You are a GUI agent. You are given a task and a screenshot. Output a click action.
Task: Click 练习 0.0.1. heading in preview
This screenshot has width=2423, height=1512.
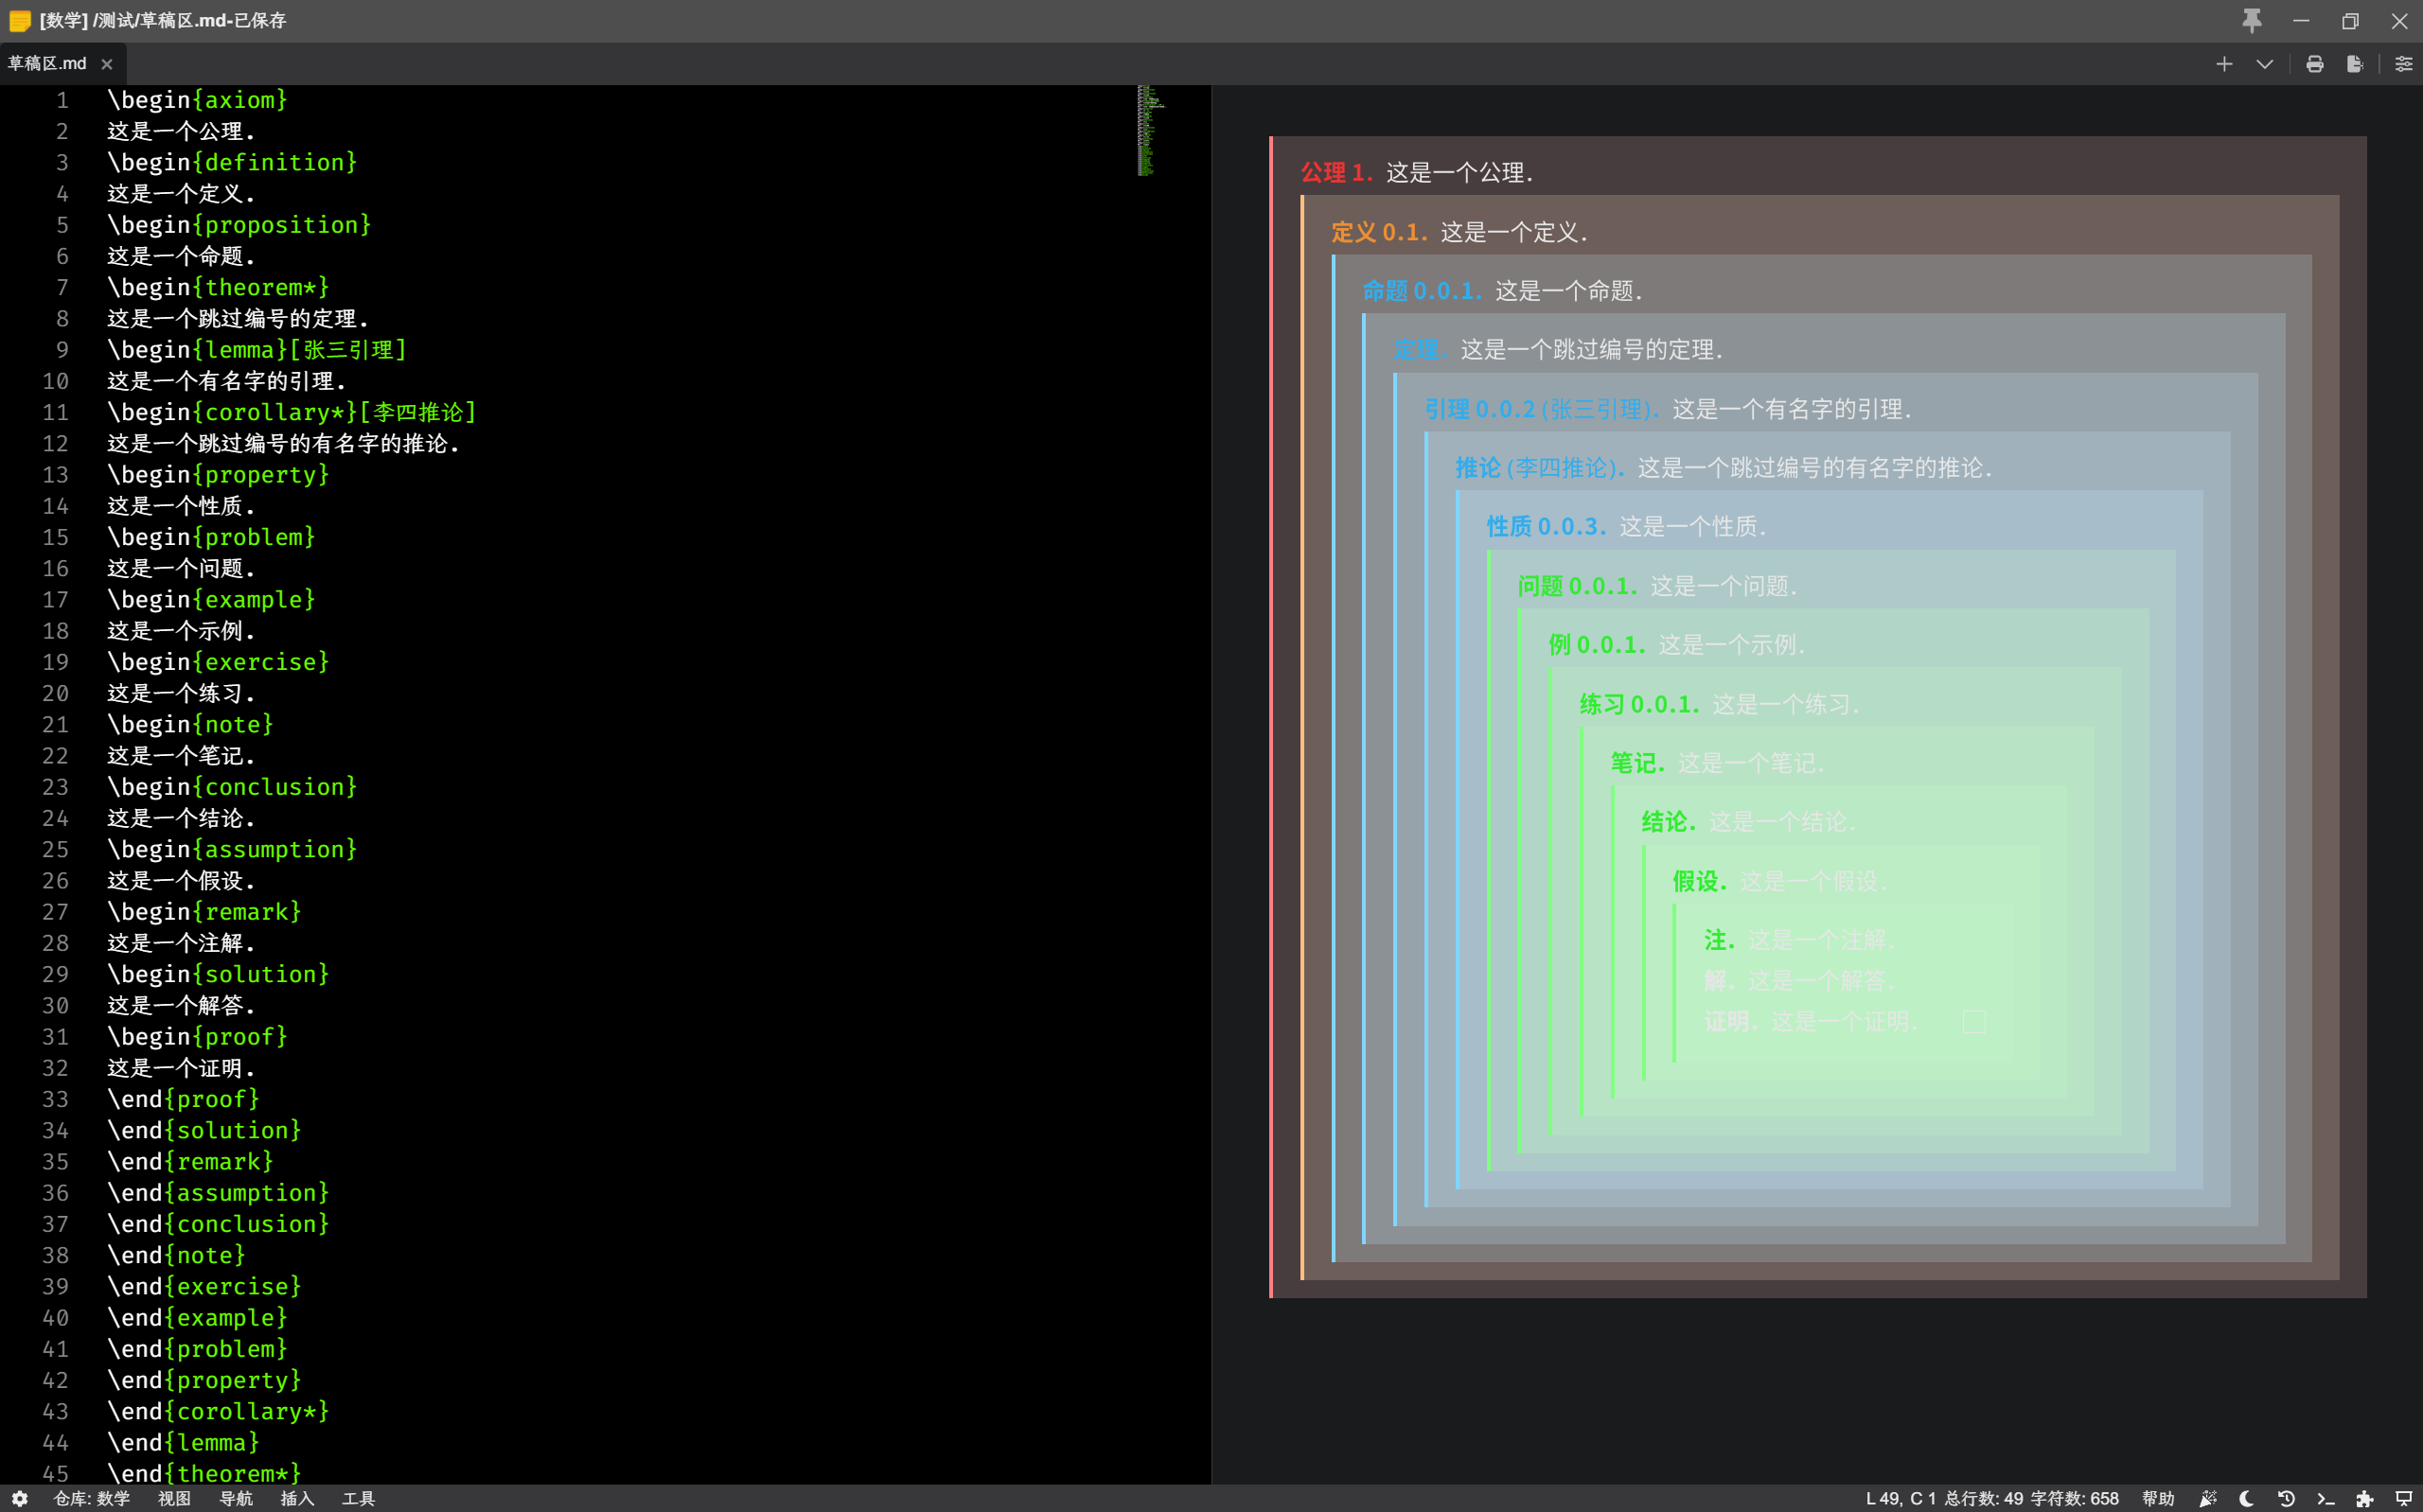(1639, 704)
